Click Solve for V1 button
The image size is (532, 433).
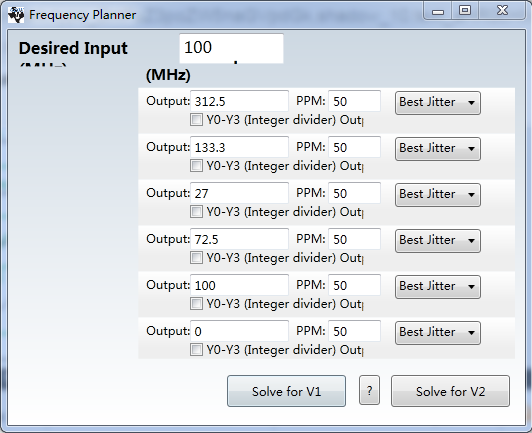click(x=286, y=391)
